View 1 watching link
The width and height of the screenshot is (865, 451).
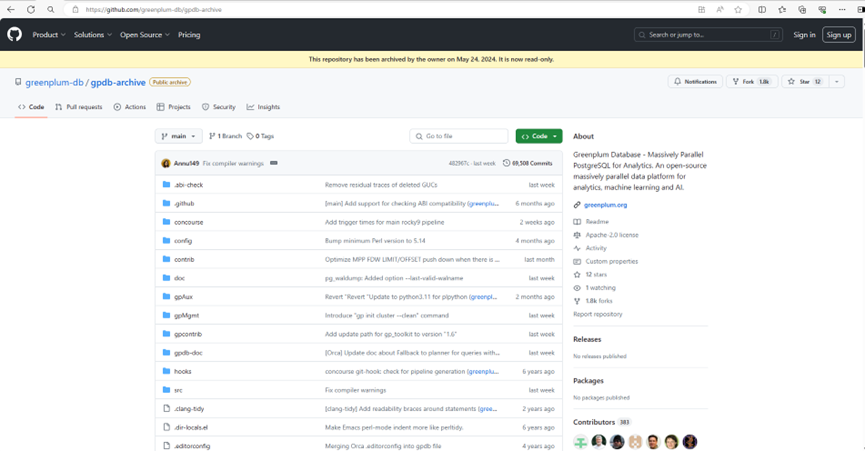[600, 288]
